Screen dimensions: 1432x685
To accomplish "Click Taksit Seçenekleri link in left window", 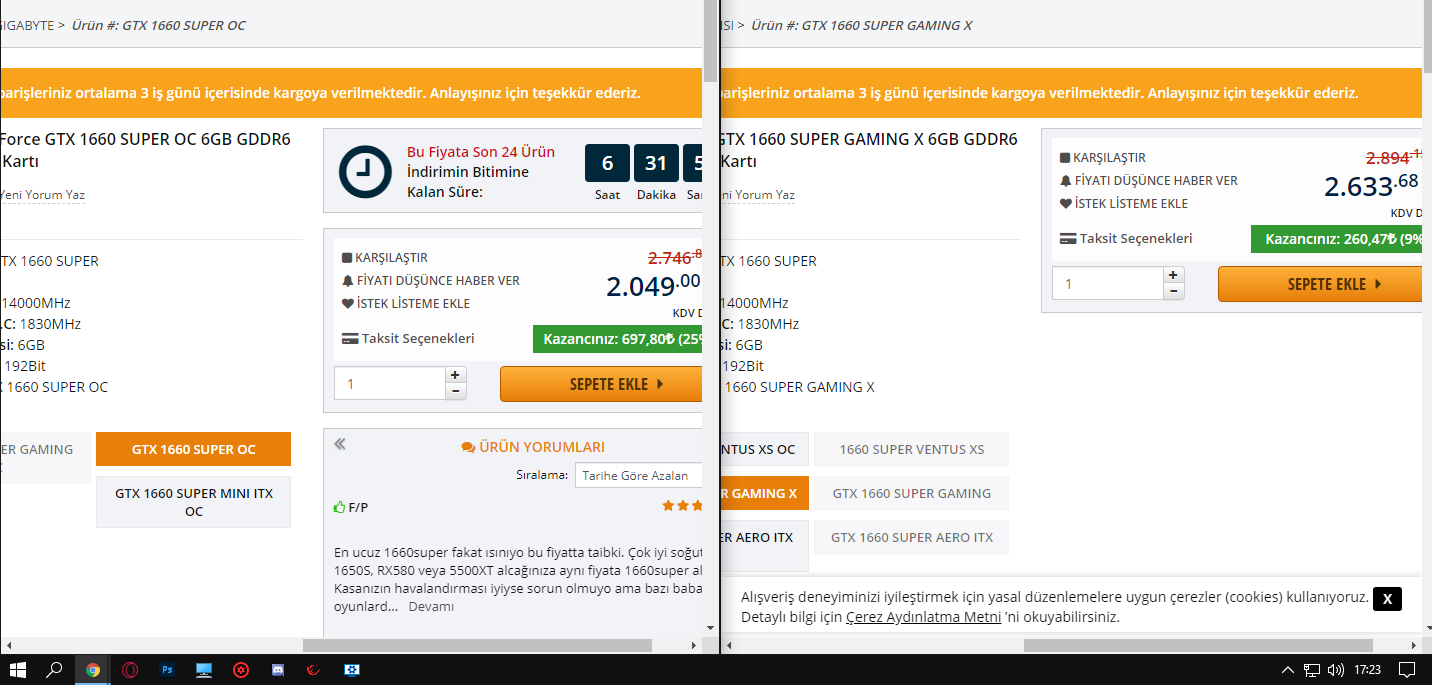I will pyautogui.click(x=418, y=339).
